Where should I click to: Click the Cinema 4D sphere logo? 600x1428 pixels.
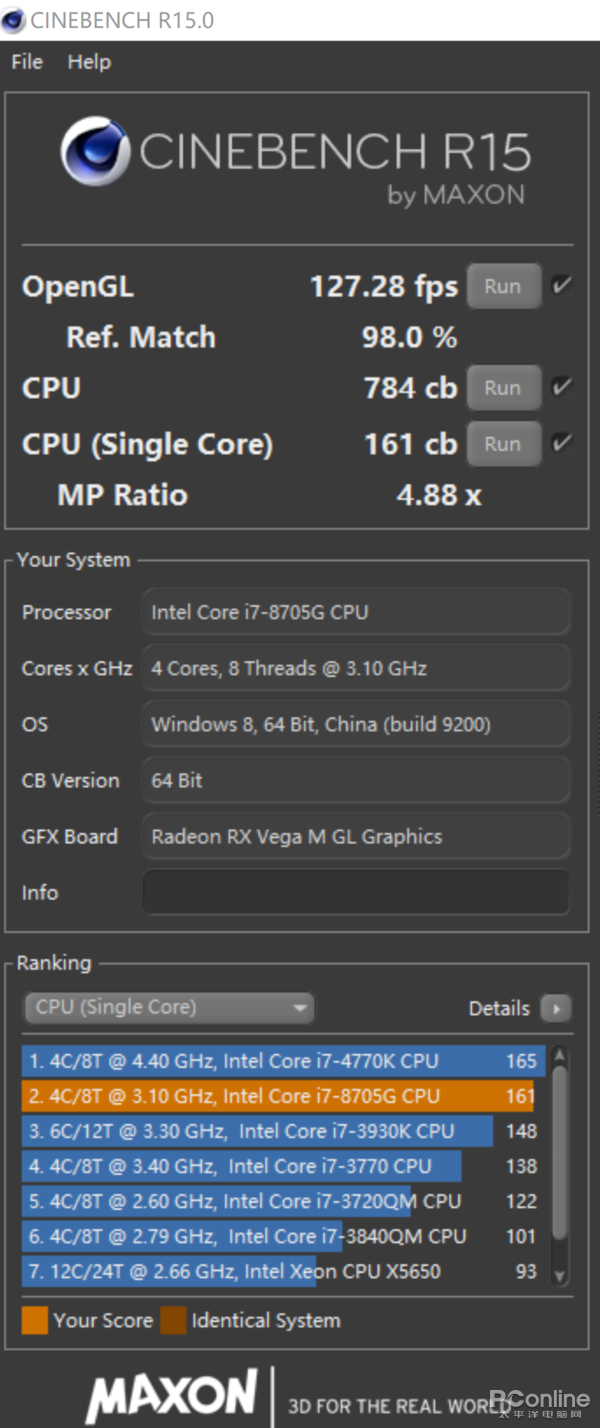click(x=95, y=151)
